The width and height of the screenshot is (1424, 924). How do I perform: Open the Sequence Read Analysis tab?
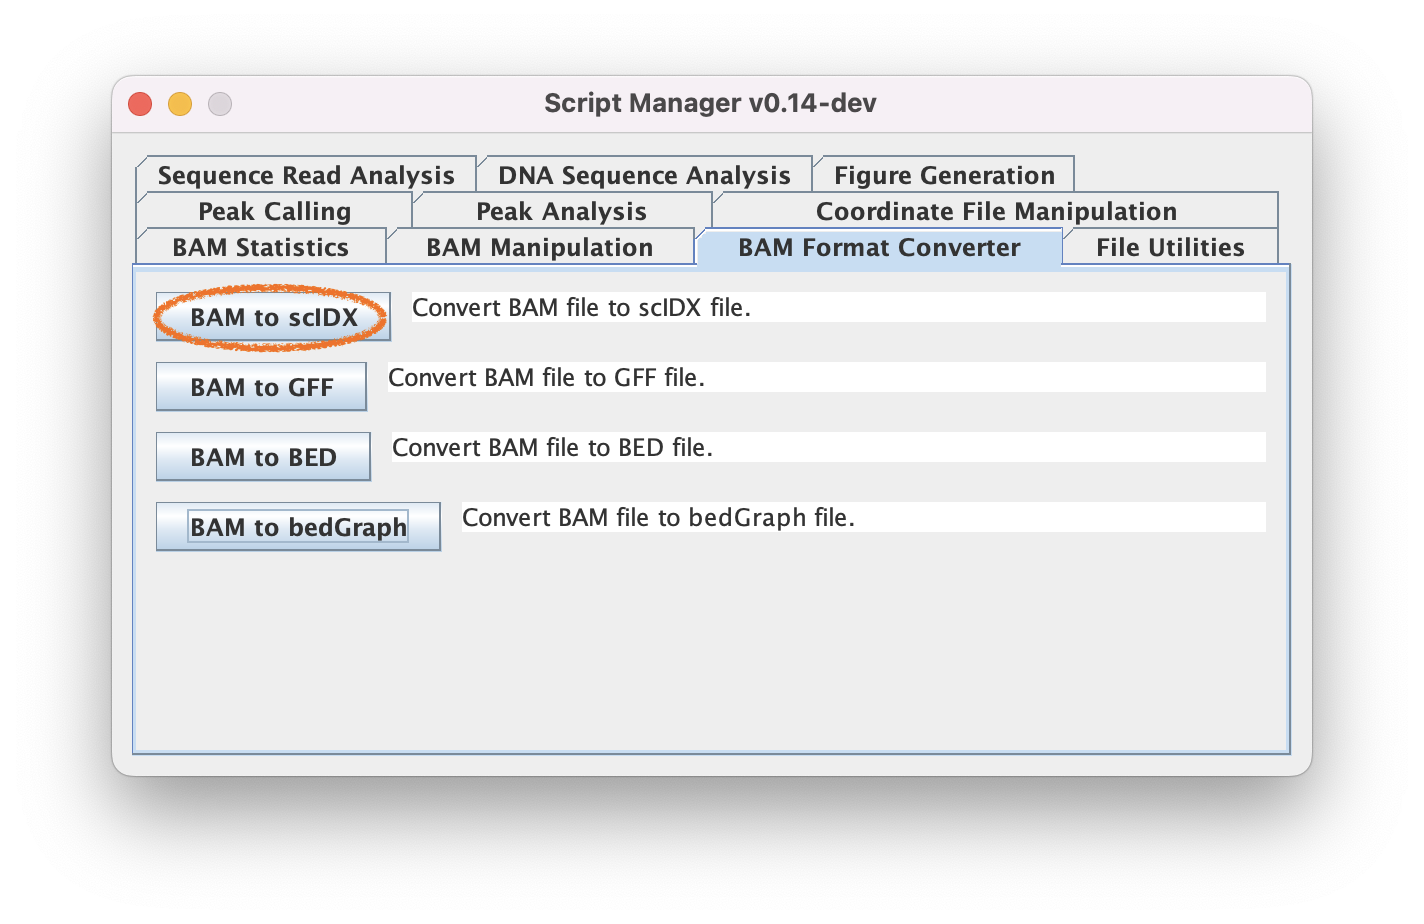[306, 176]
